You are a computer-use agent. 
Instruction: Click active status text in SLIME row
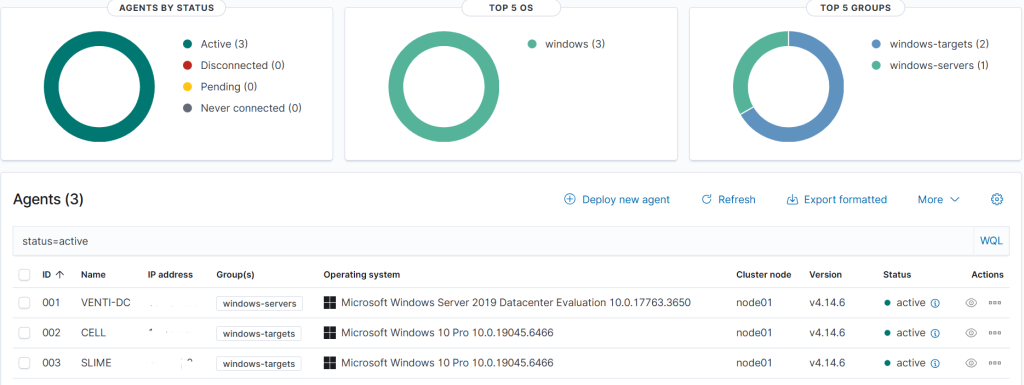910,363
